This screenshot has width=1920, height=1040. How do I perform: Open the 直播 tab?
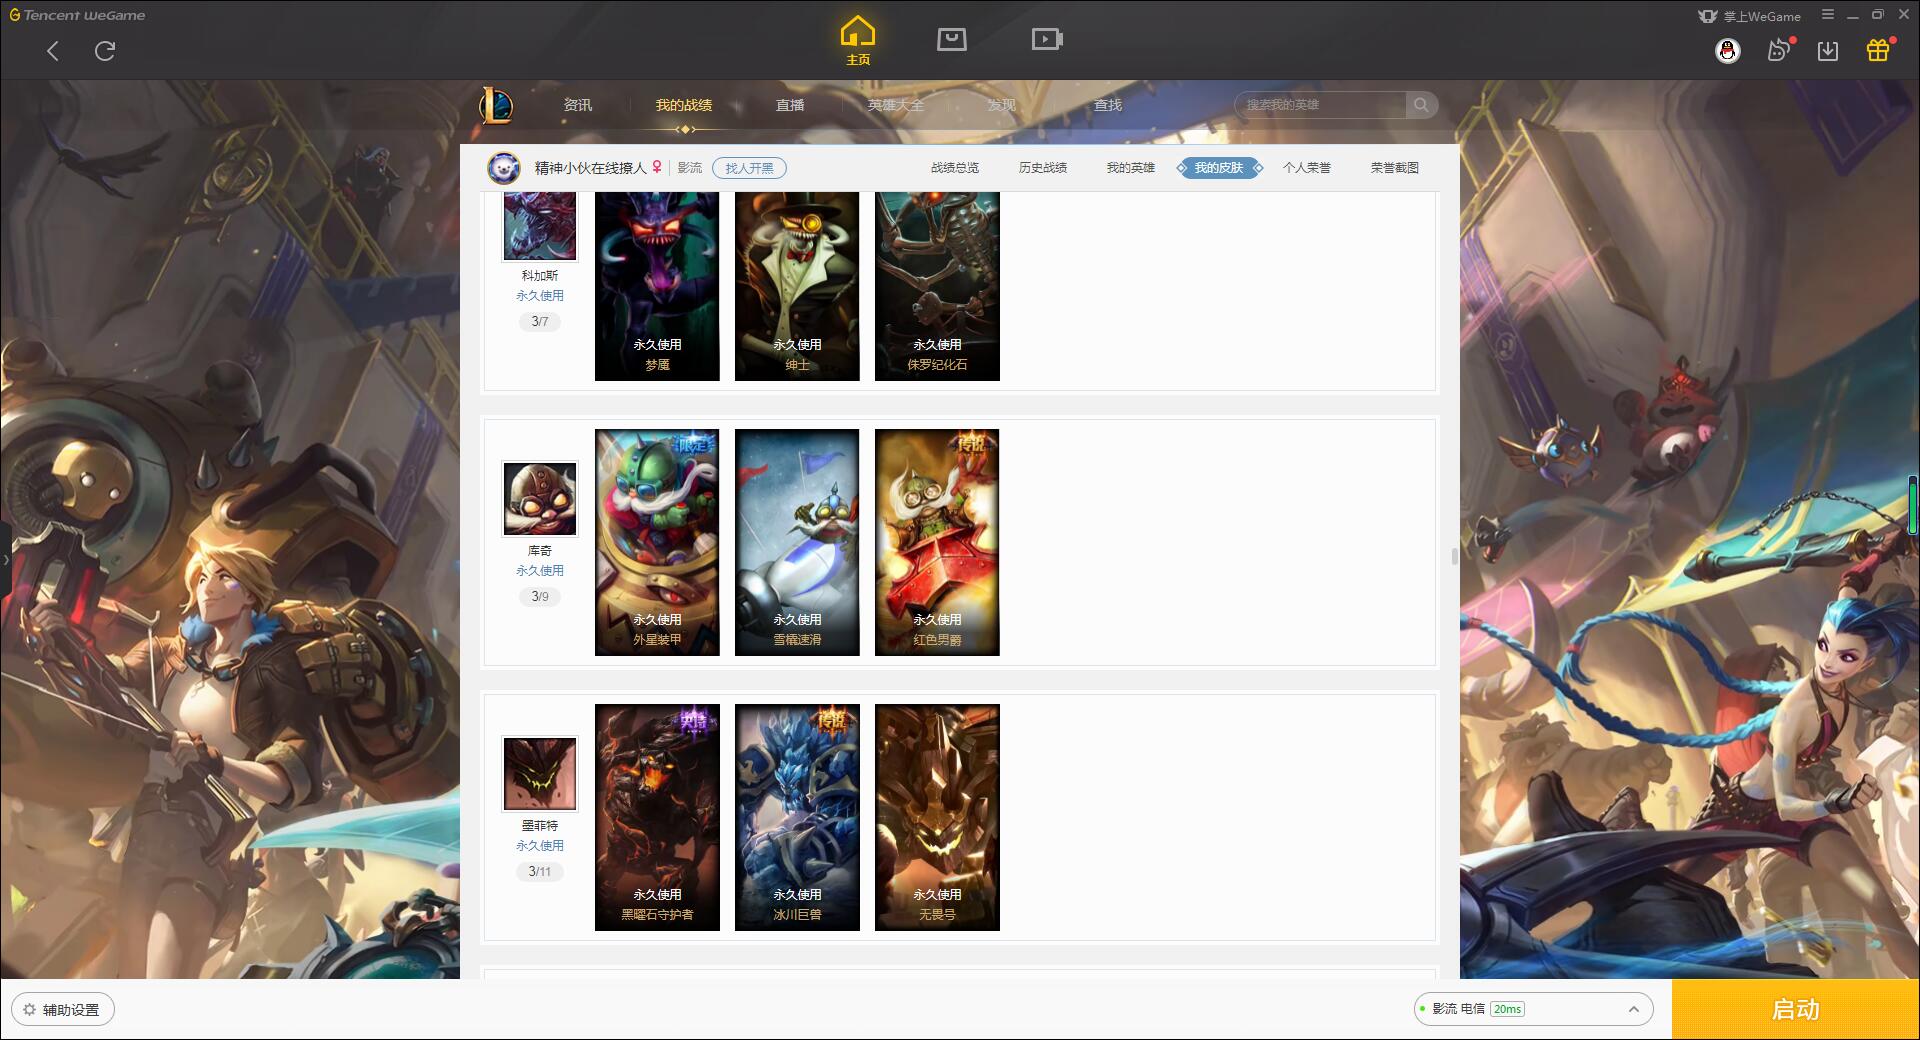[x=790, y=105]
